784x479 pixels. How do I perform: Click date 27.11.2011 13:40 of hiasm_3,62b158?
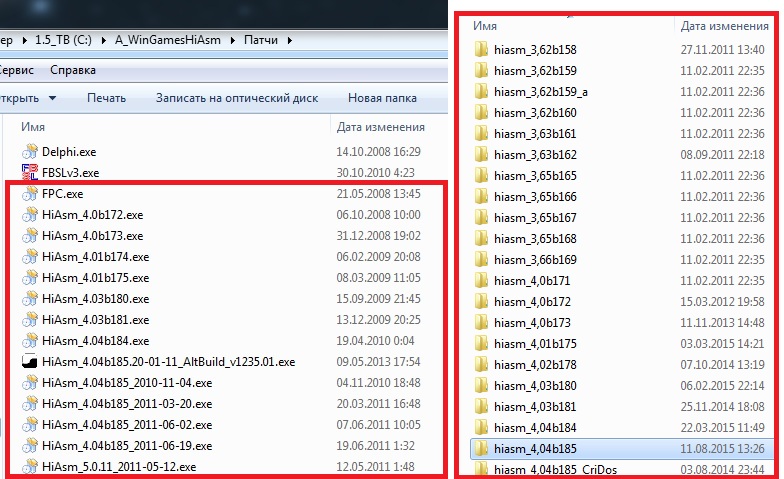[722, 50]
